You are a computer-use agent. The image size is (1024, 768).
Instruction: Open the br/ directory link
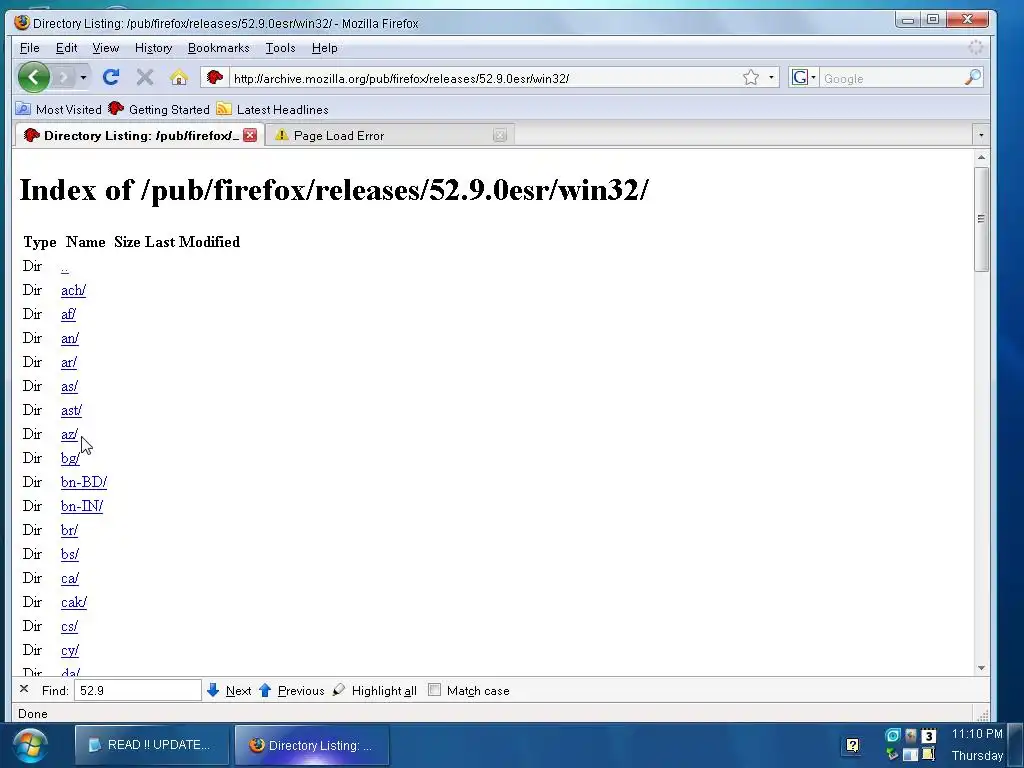[x=69, y=530]
